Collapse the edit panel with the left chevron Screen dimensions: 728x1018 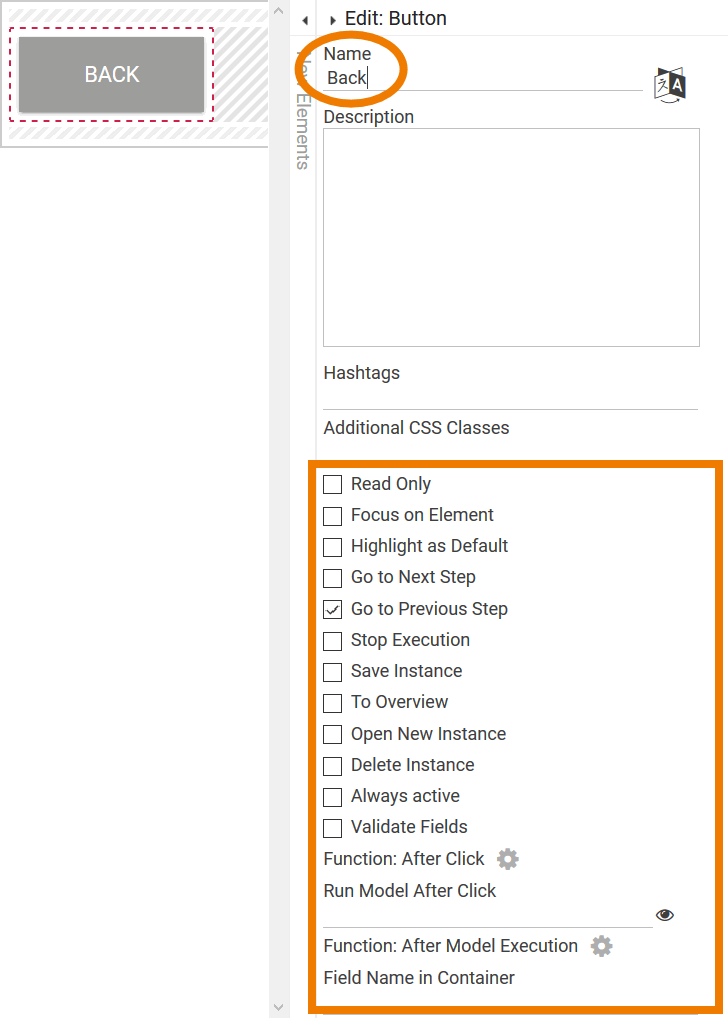coord(305,19)
